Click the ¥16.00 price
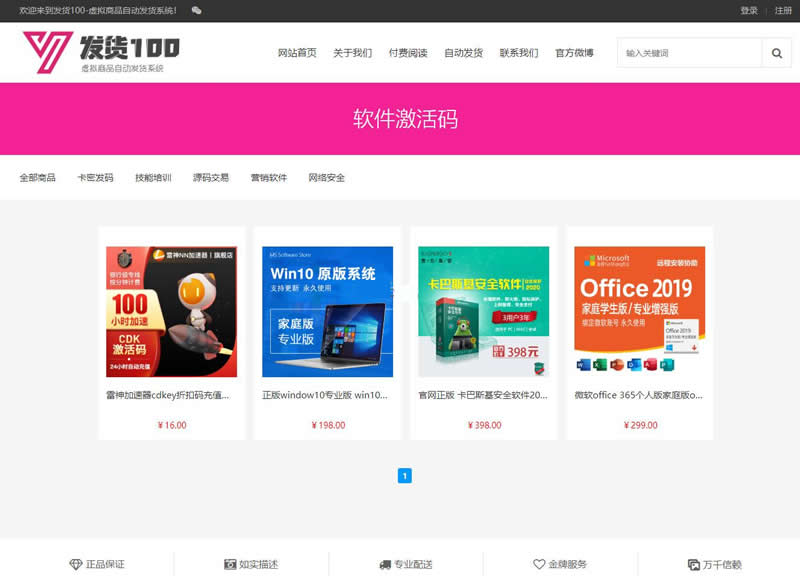 click(172, 425)
